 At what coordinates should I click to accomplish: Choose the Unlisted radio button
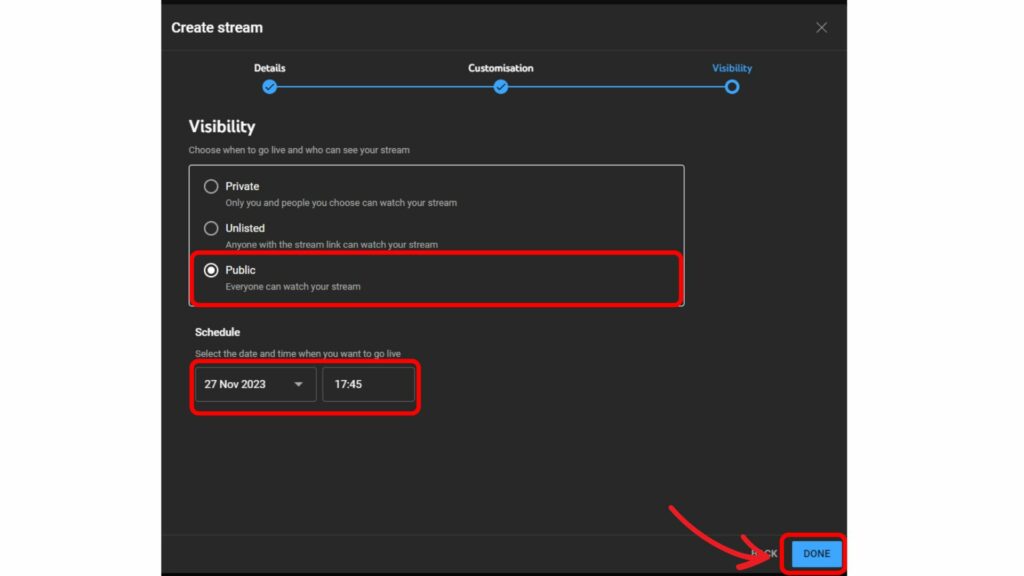click(x=211, y=228)
